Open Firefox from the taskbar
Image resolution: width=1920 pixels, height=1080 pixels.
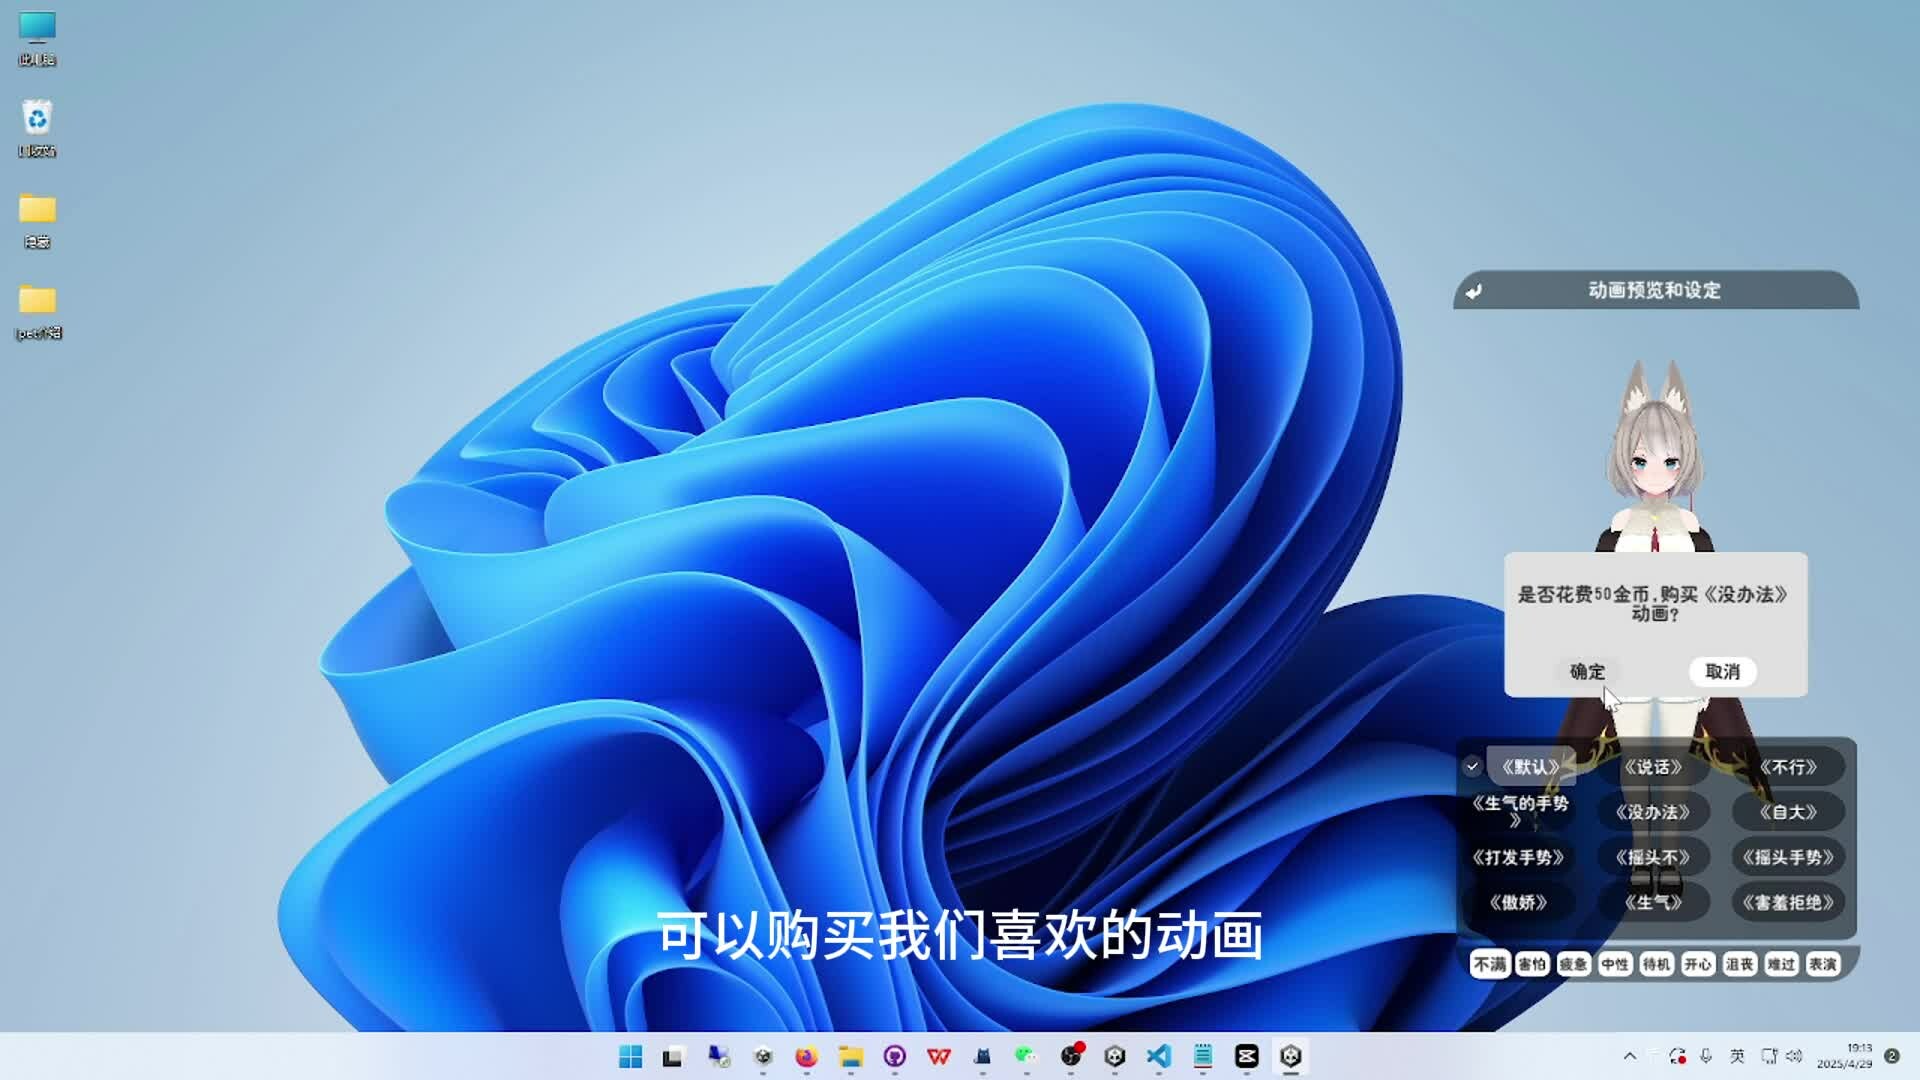tap(806, 1056)
